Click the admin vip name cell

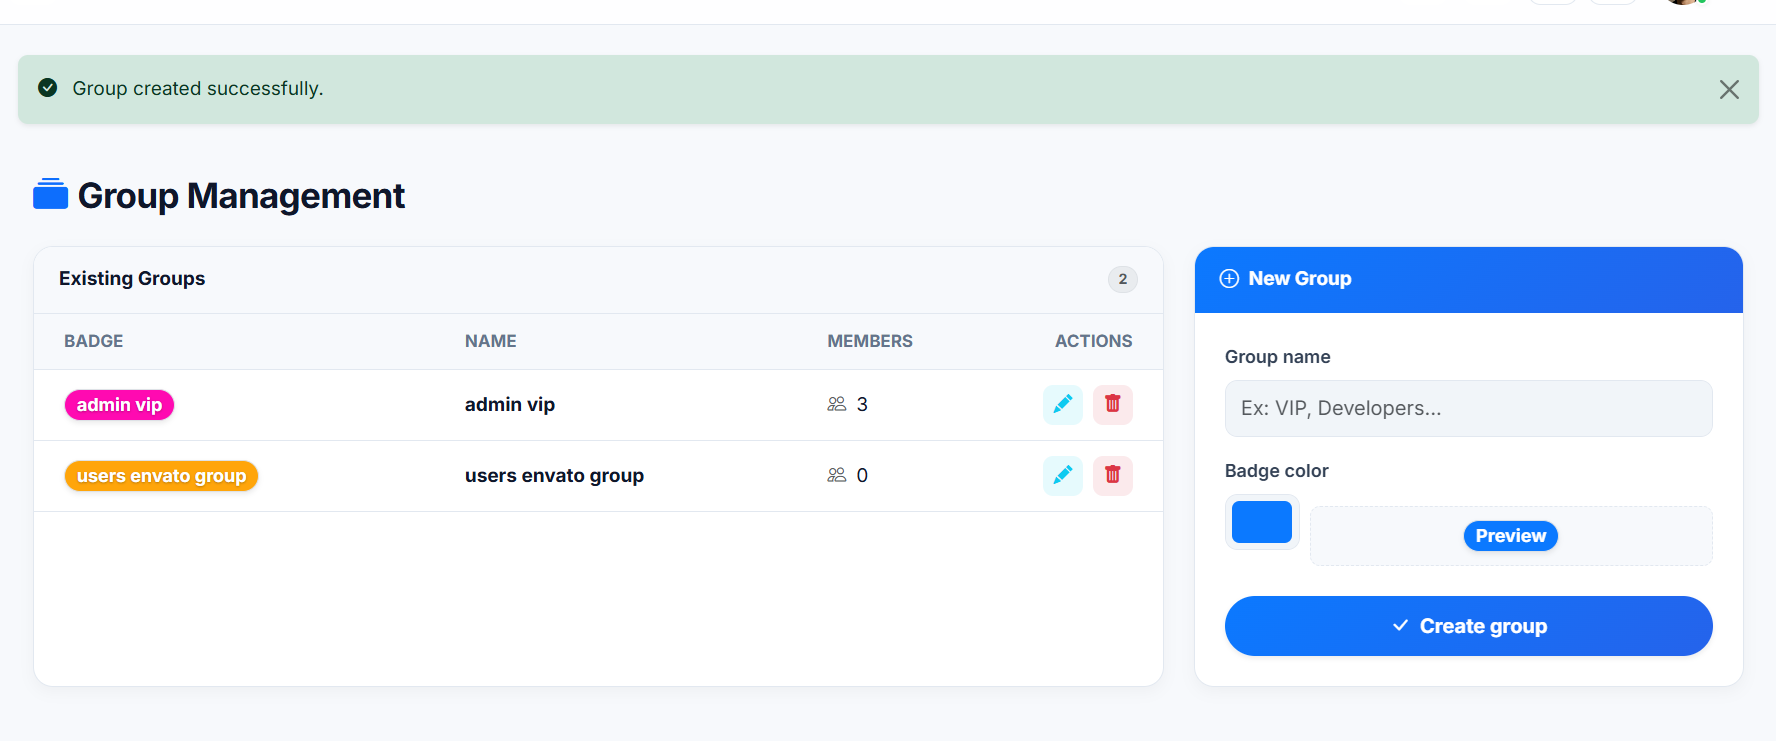509,404
